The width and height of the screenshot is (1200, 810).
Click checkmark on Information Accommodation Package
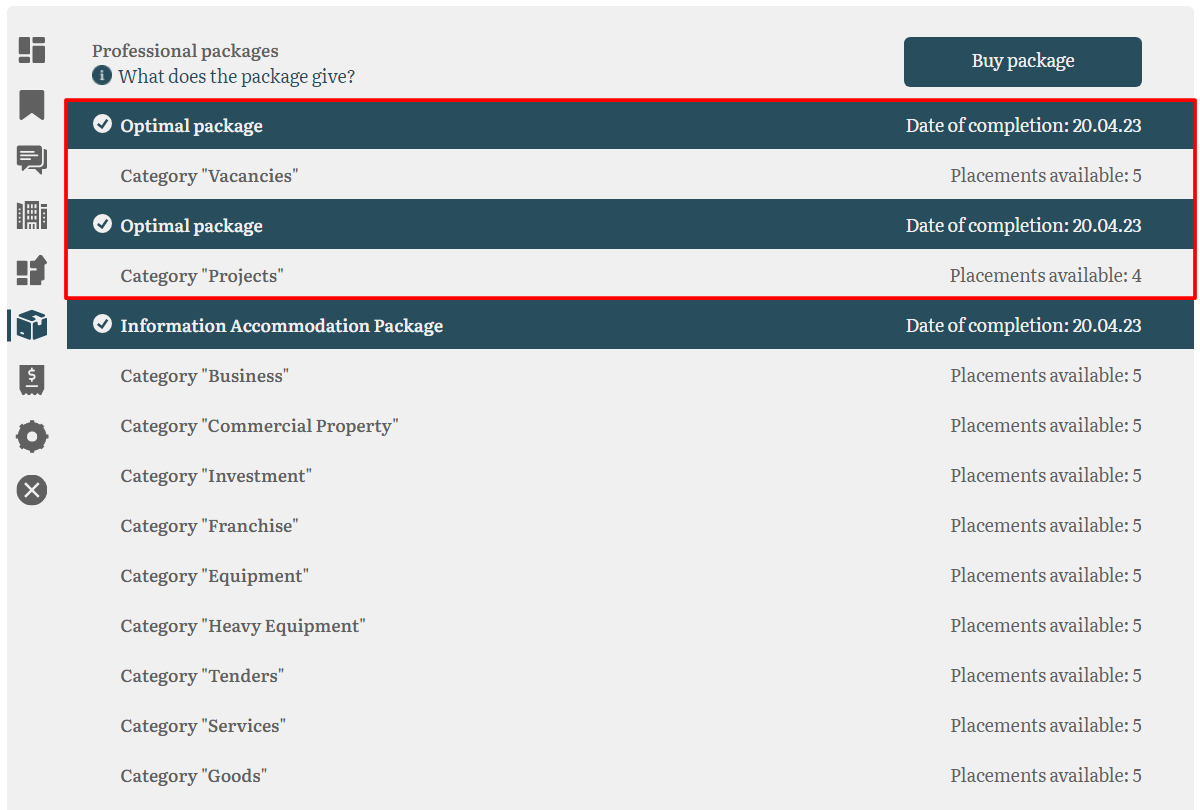pyautogui.click(x=102, y=325)
